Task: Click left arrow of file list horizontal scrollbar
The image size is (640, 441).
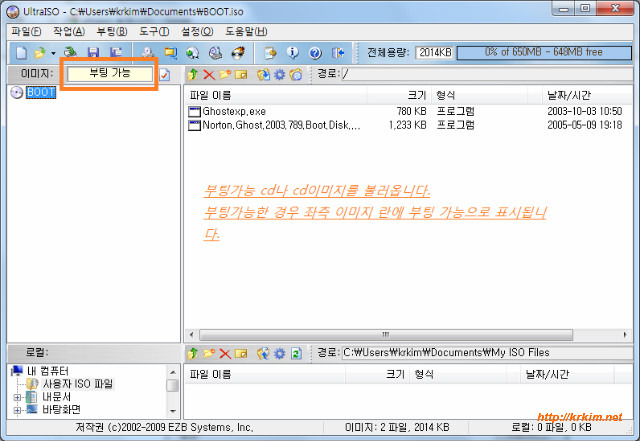Action: (191, 335)
